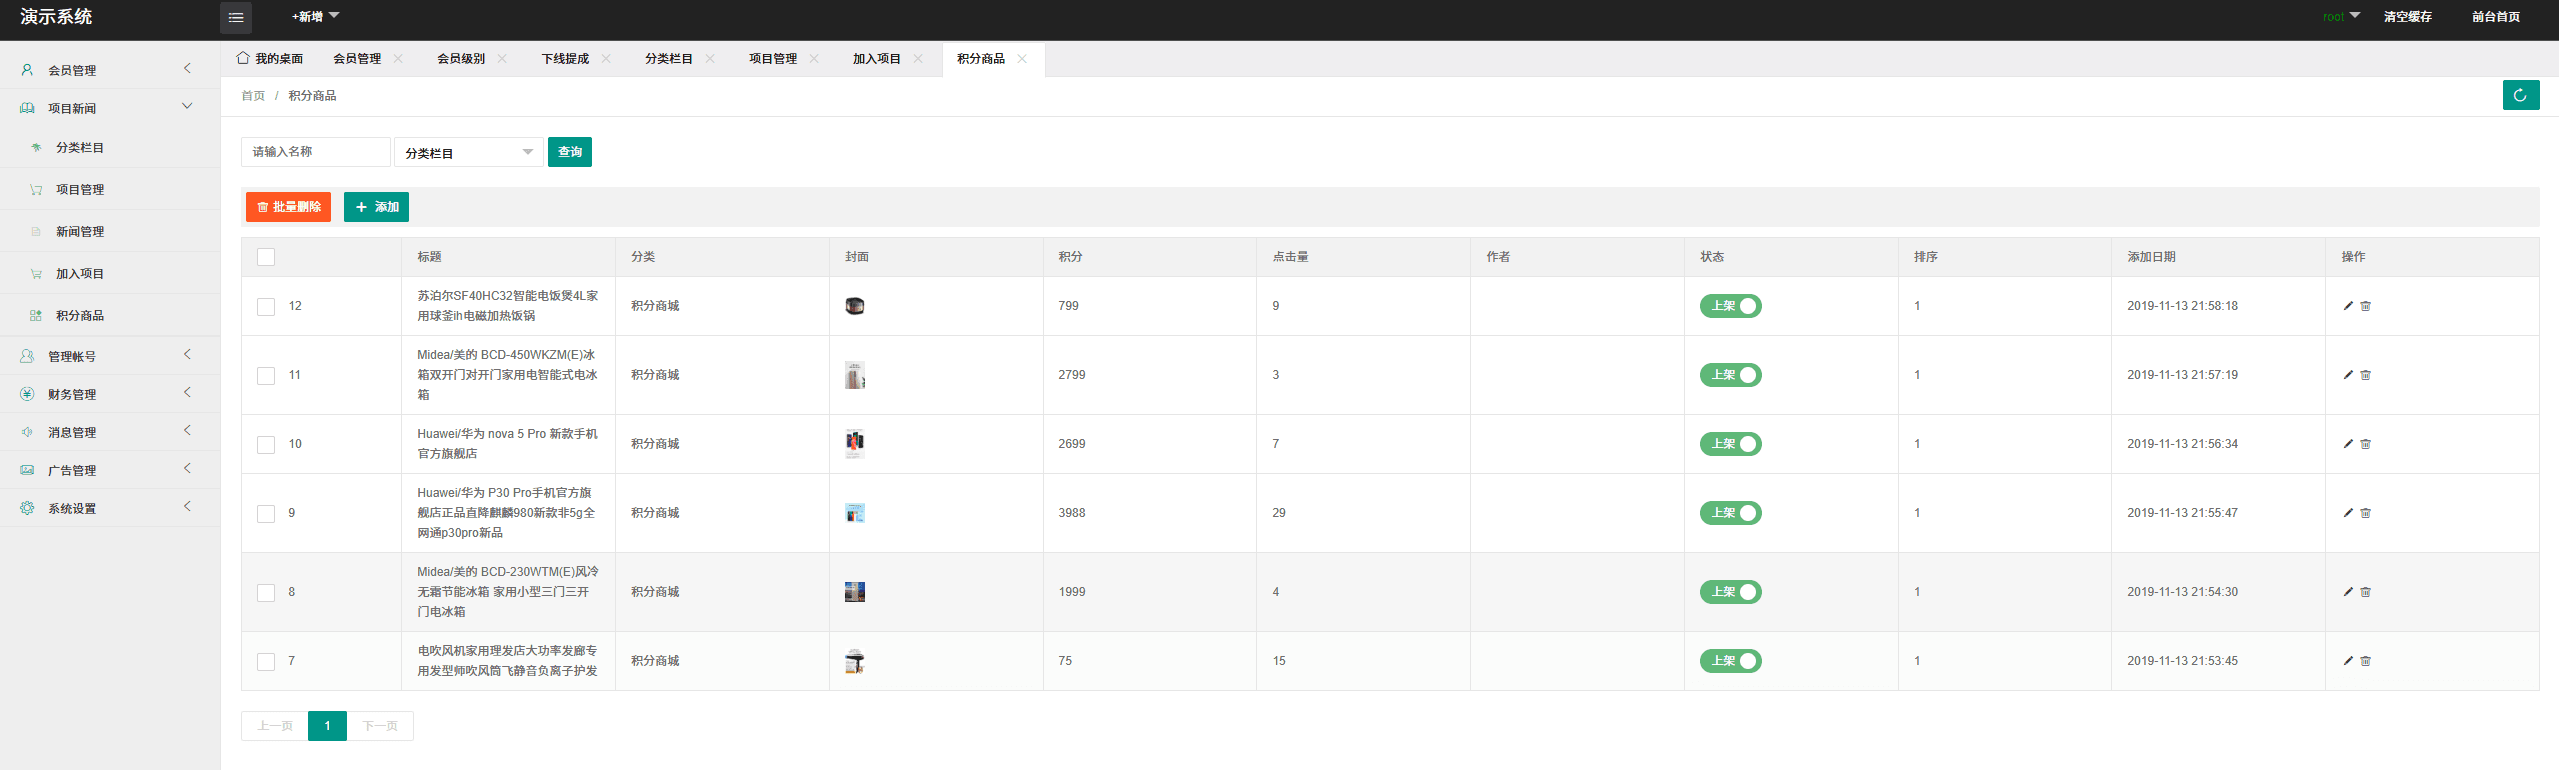Screen dimensions: 2559x770
Task: Click the 添加 button
Action: (x=376, y=207)
